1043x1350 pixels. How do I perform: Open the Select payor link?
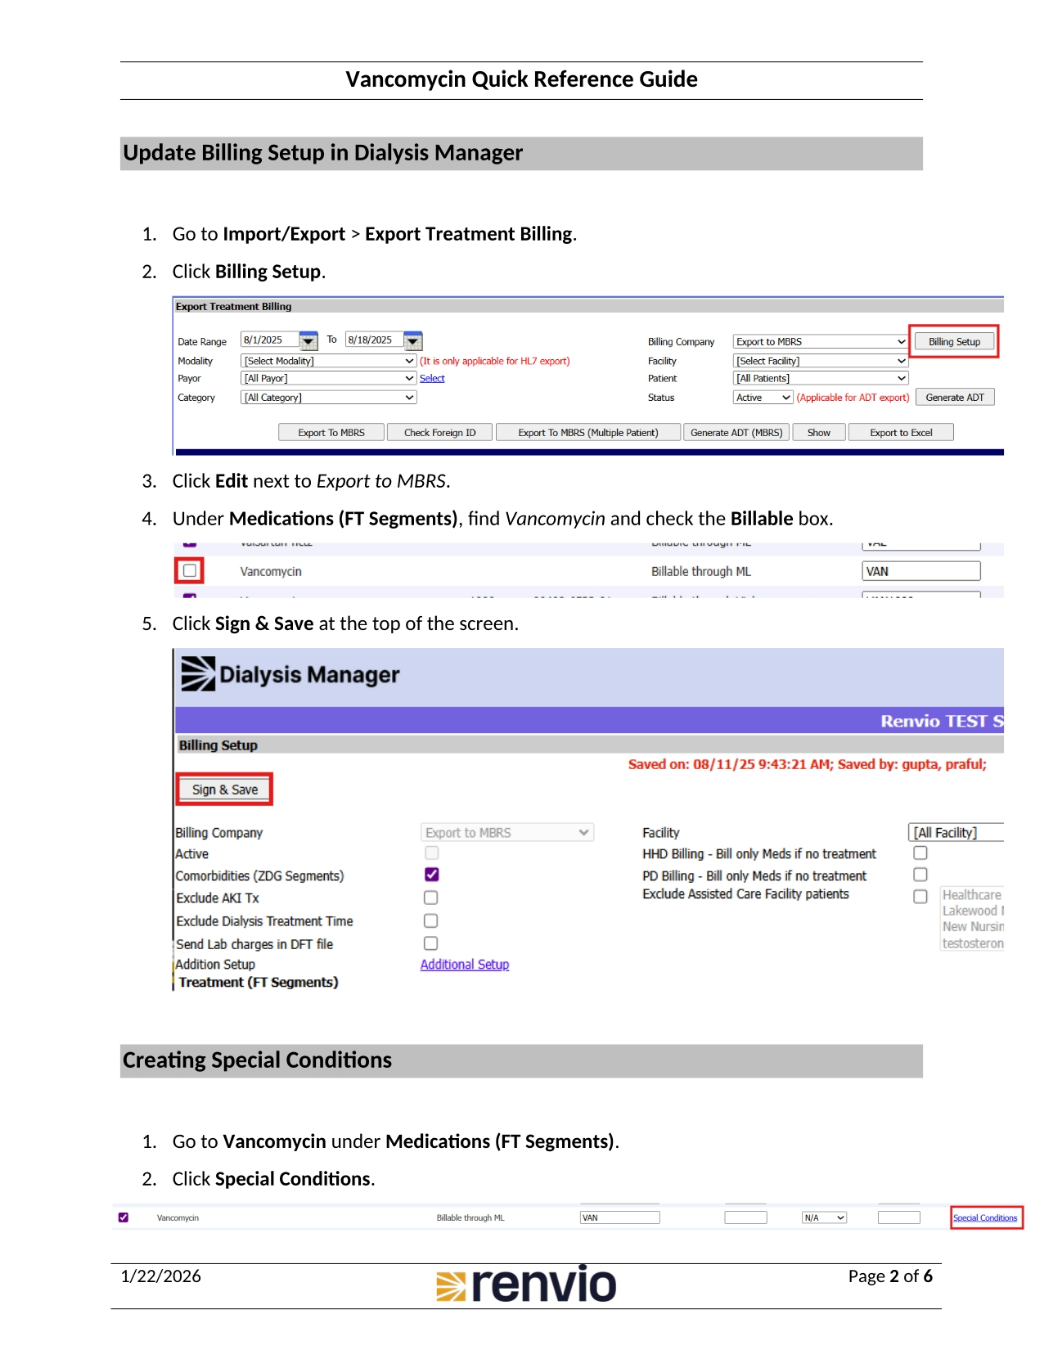click(432, 378)
